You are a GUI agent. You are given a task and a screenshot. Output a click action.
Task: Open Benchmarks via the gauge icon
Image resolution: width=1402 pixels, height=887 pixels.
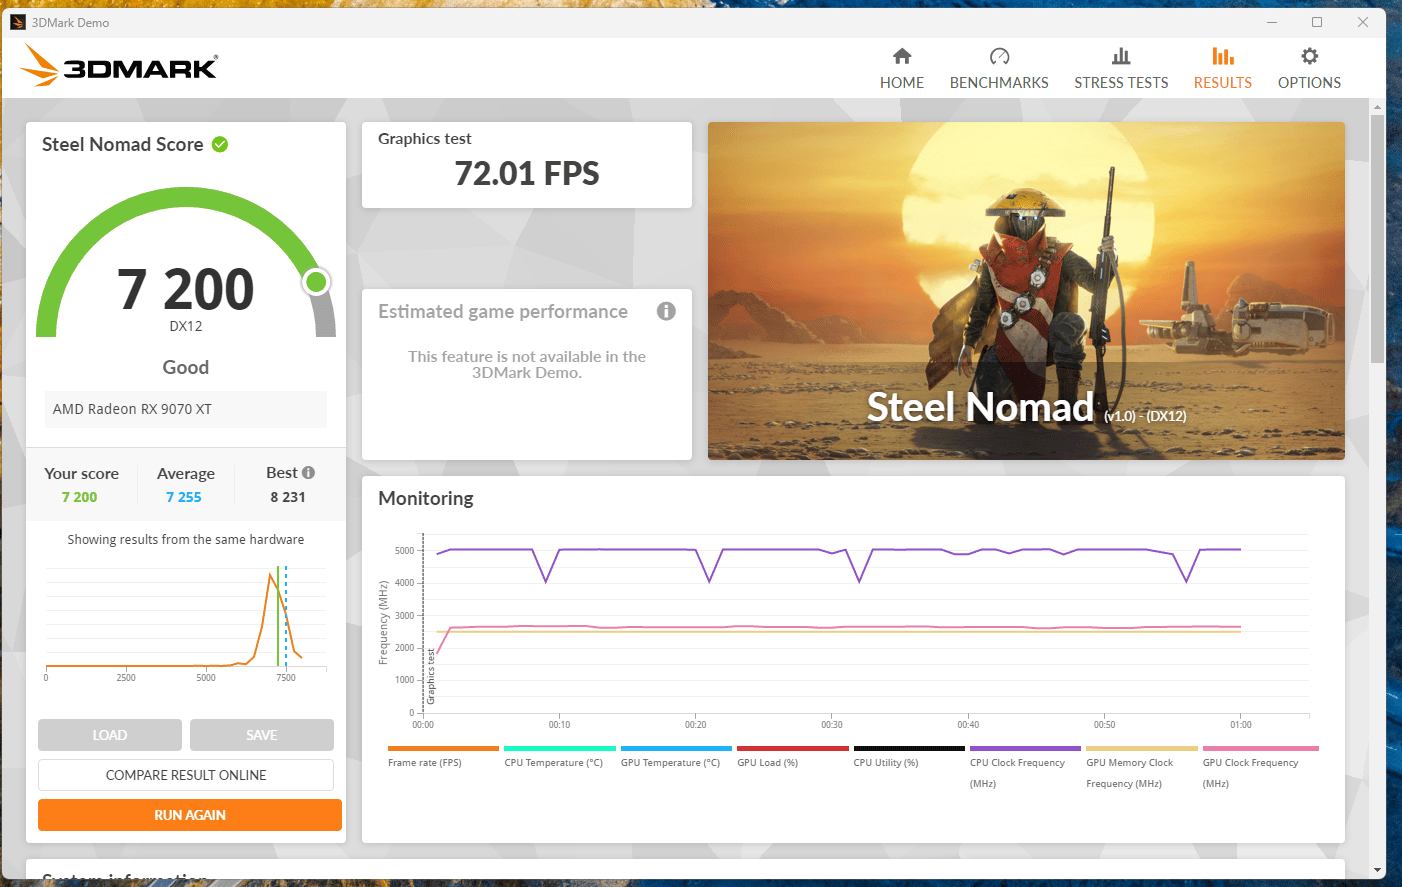[999, 56]
